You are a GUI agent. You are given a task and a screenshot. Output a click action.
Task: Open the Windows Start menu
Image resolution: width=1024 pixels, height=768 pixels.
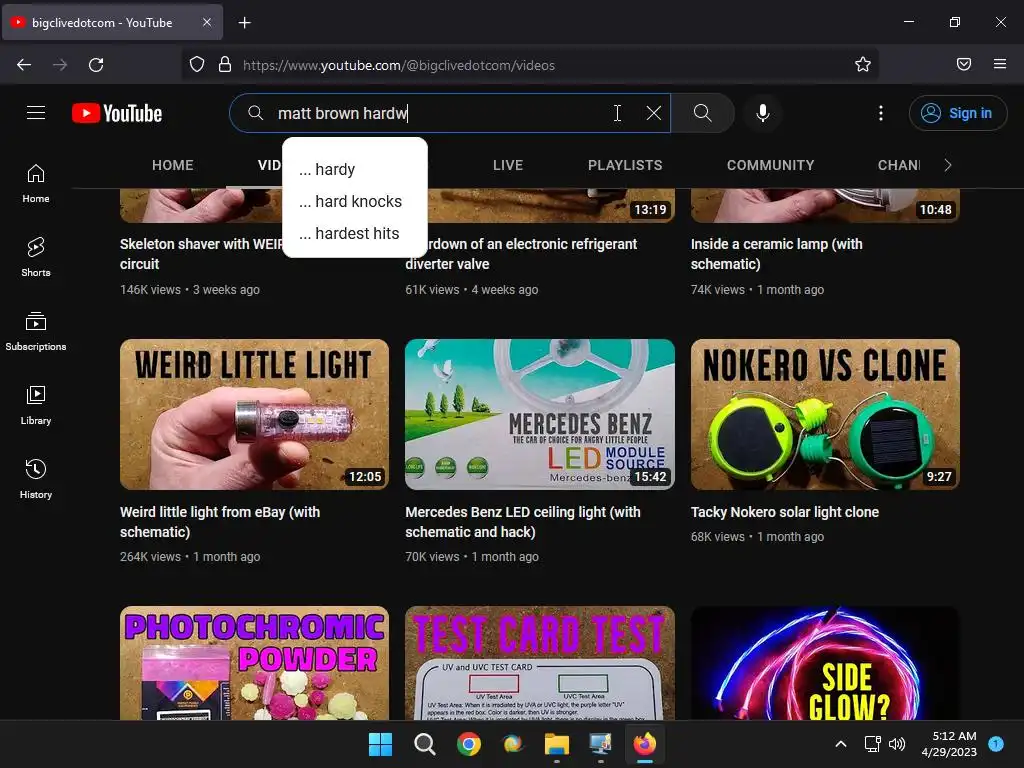[x=380, y=744]
